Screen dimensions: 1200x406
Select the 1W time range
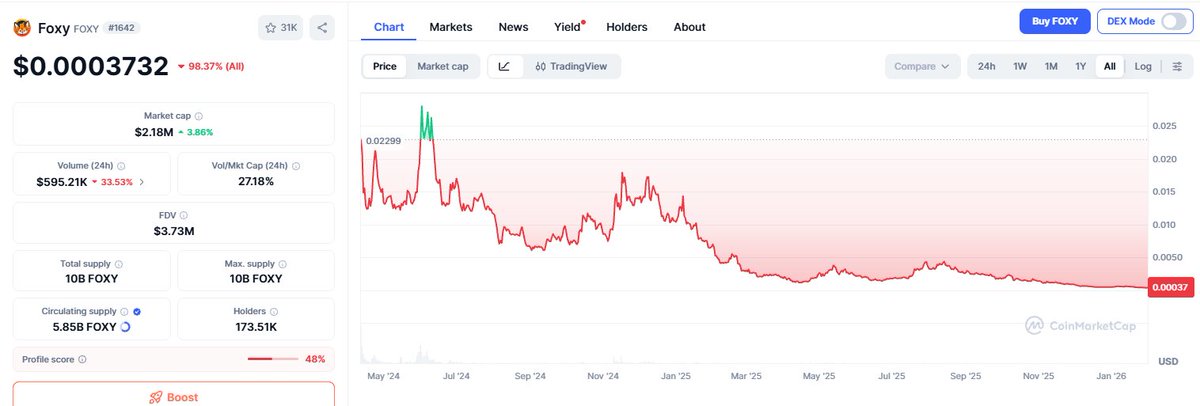coord(1020,67)
